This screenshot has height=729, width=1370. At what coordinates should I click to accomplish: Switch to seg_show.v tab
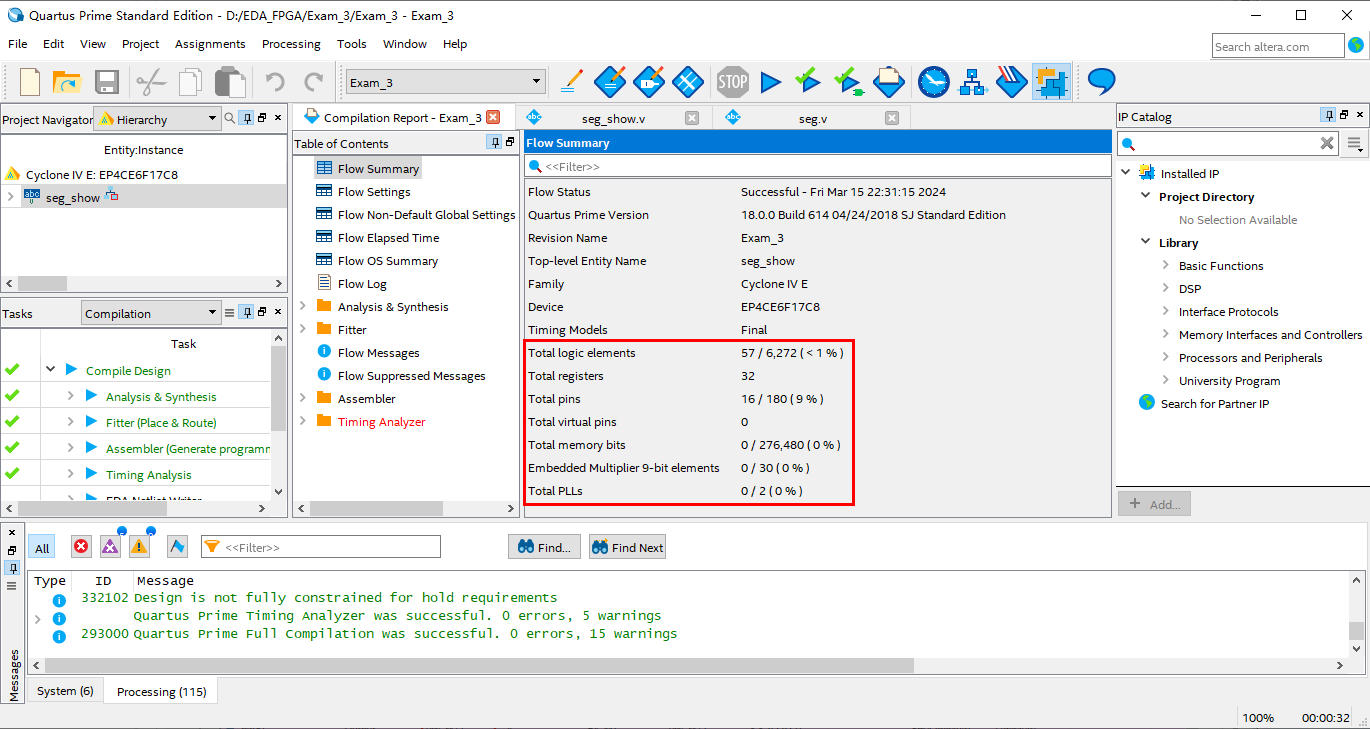pyautogui.click(x=613, y=118)
